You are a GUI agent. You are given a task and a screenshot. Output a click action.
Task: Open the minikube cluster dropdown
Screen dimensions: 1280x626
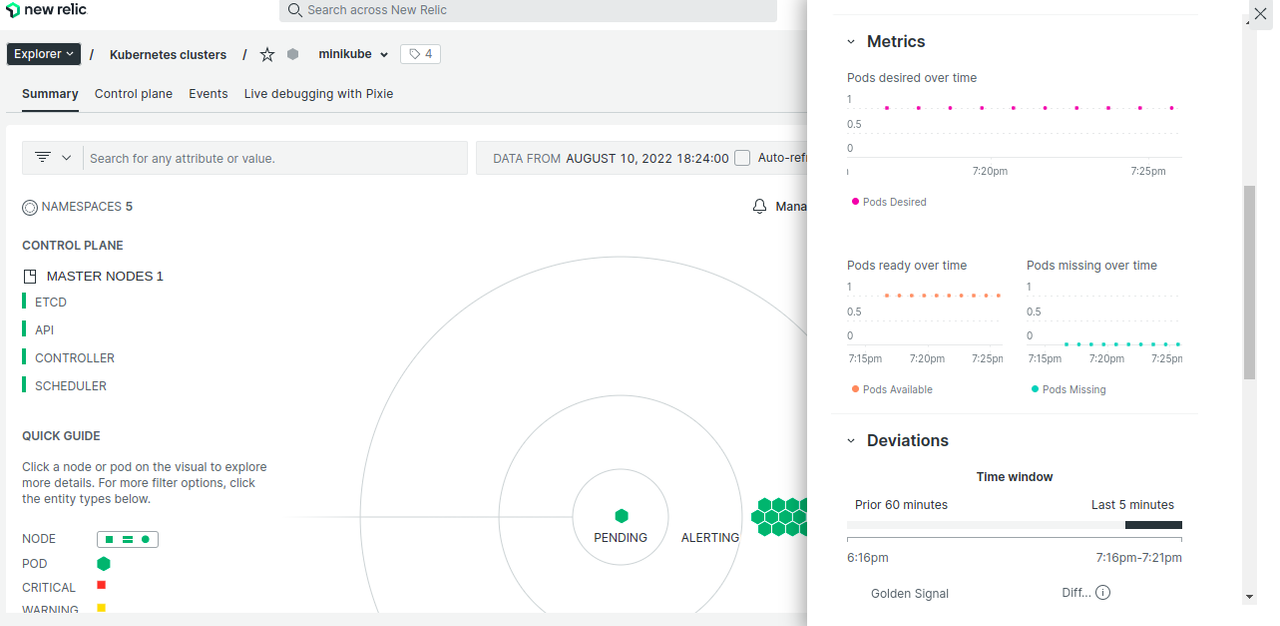pyautogui.click(x=353, y=54)
